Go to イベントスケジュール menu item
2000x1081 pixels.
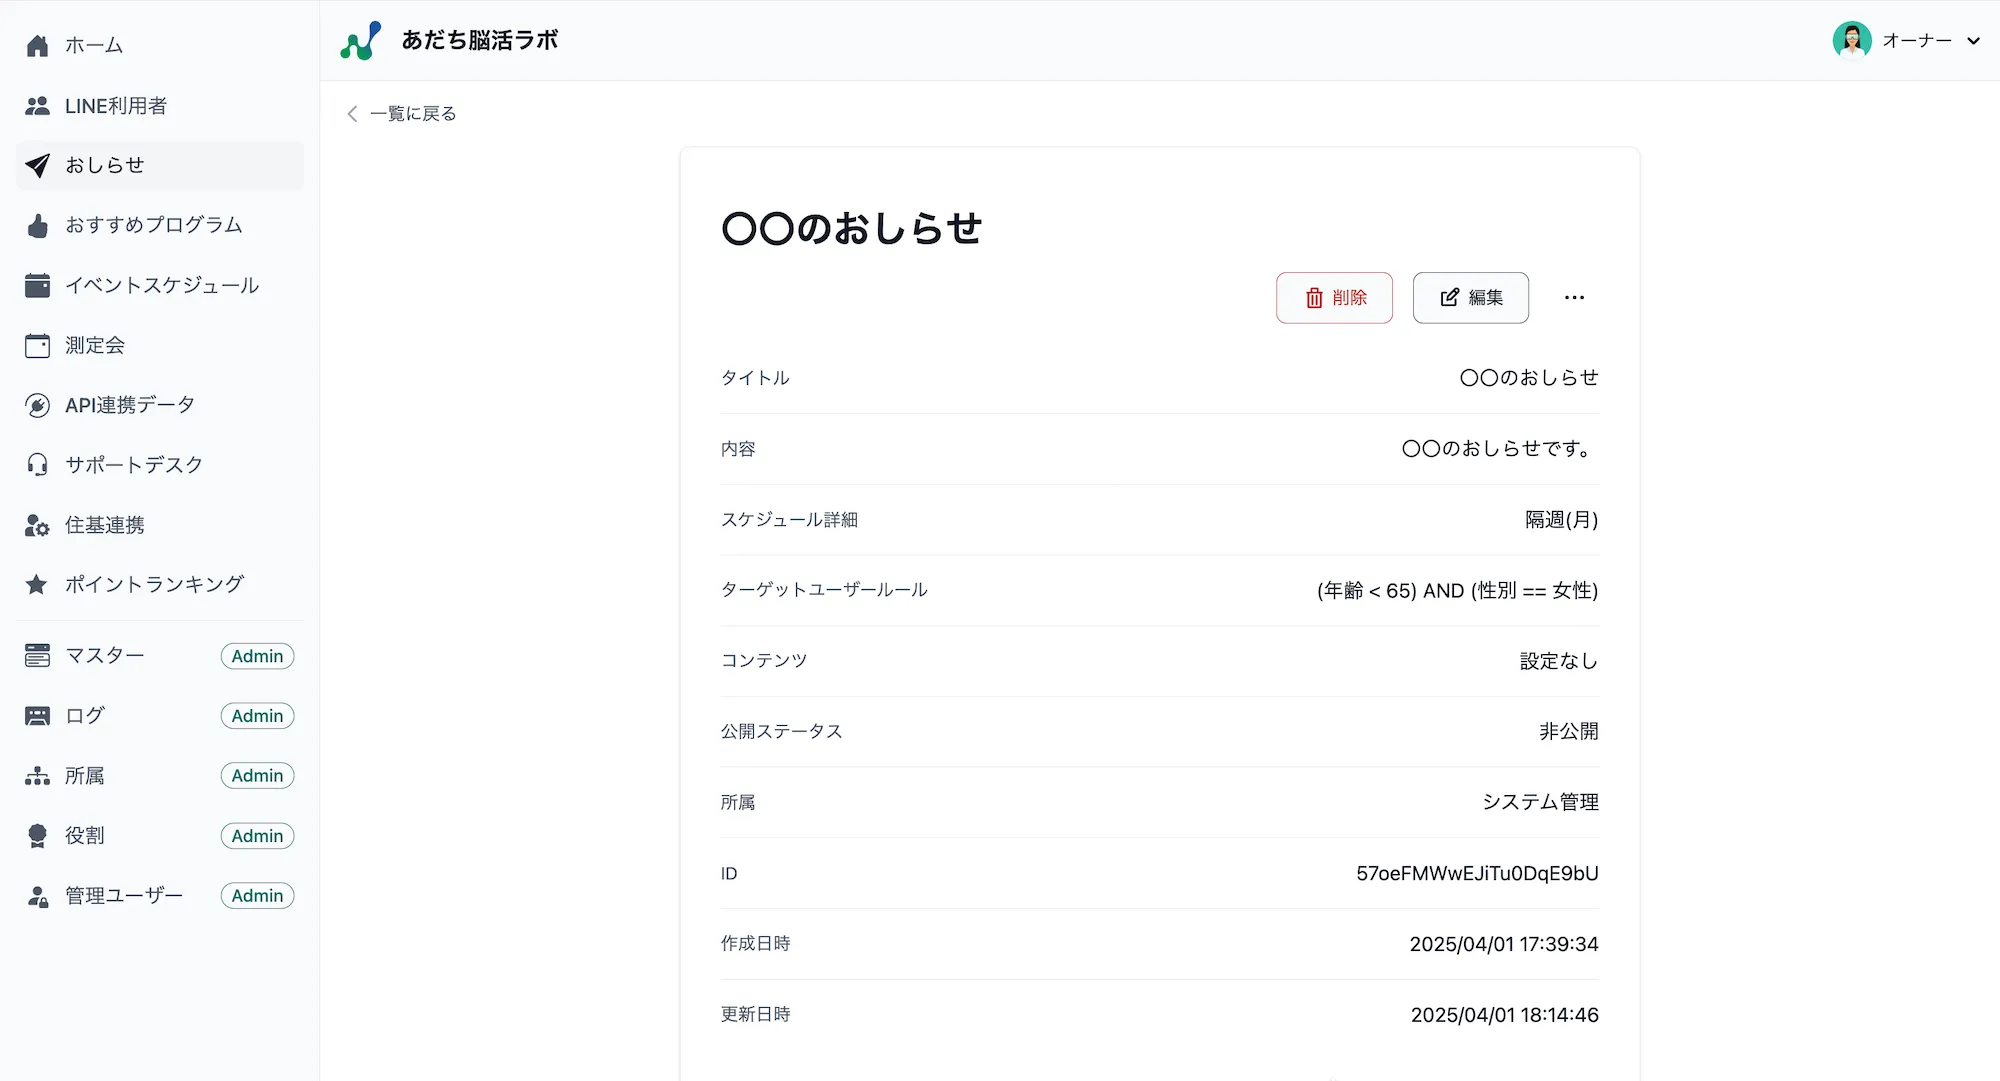coord(160,286)
